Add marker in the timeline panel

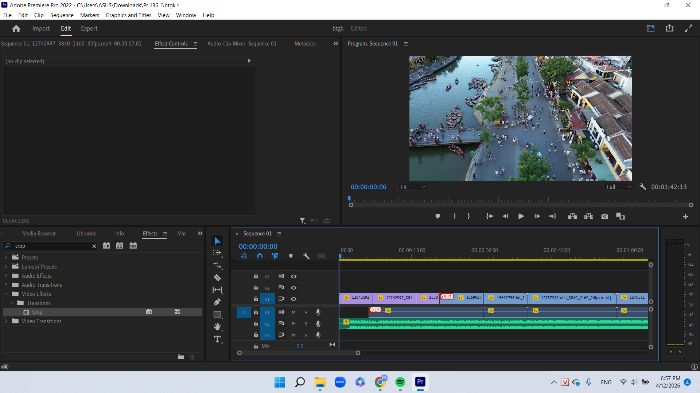pyautogui.click(x=291, y=256)
